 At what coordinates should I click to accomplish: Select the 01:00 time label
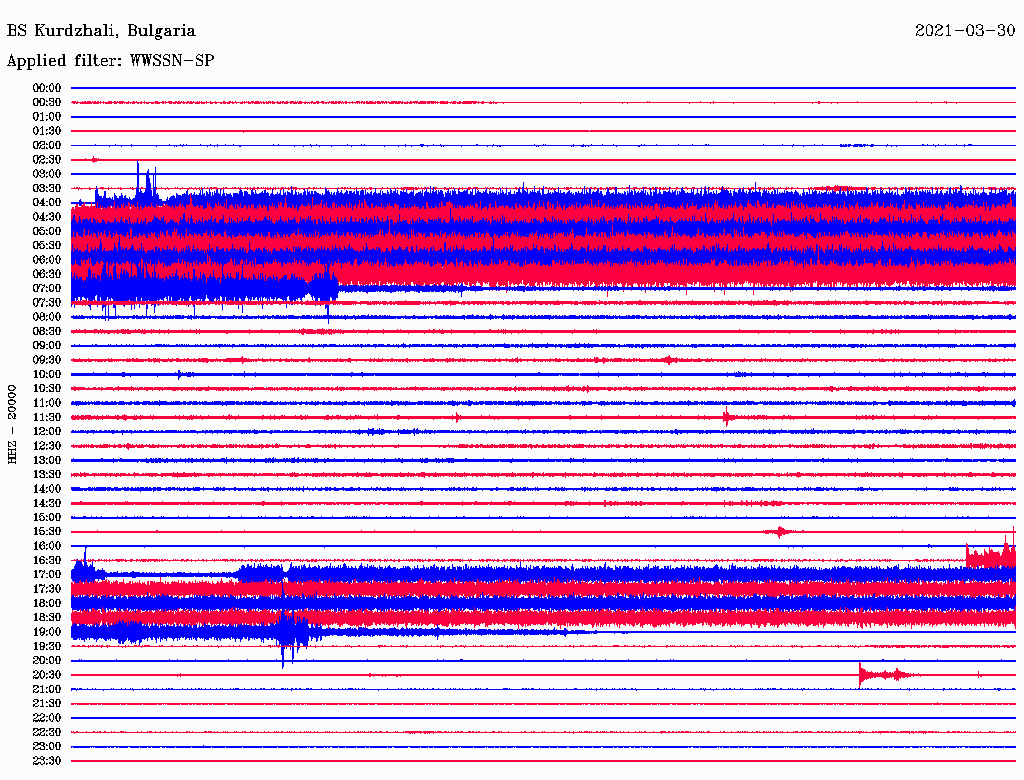click(x=47, y=117)
